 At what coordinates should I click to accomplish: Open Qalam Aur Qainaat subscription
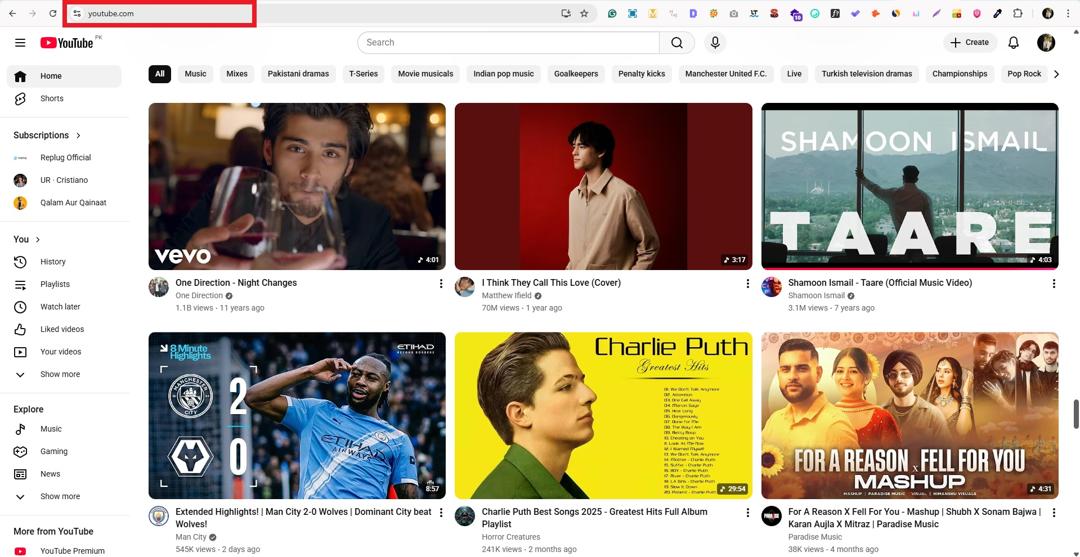(64, 203)
